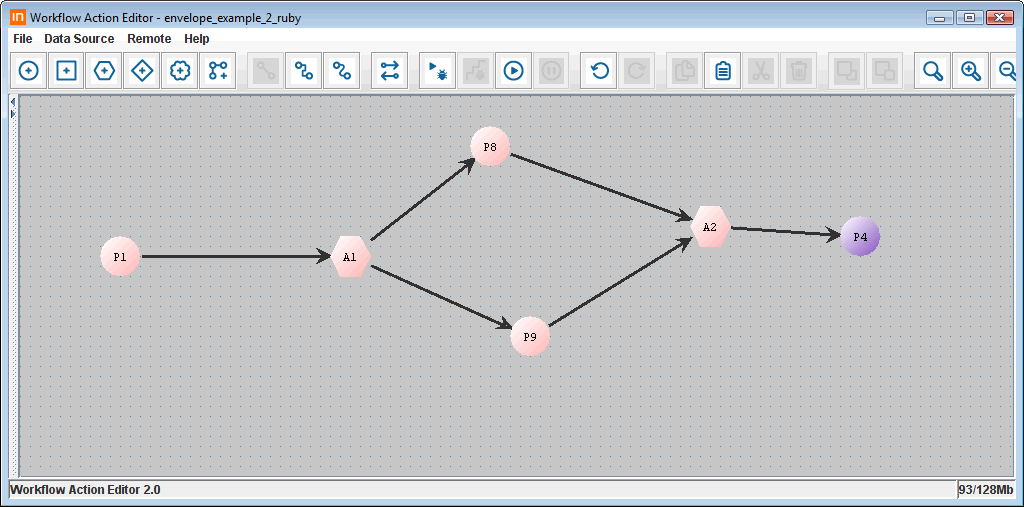
Task: Select the angled connector tool
Action: click(304, 71)
